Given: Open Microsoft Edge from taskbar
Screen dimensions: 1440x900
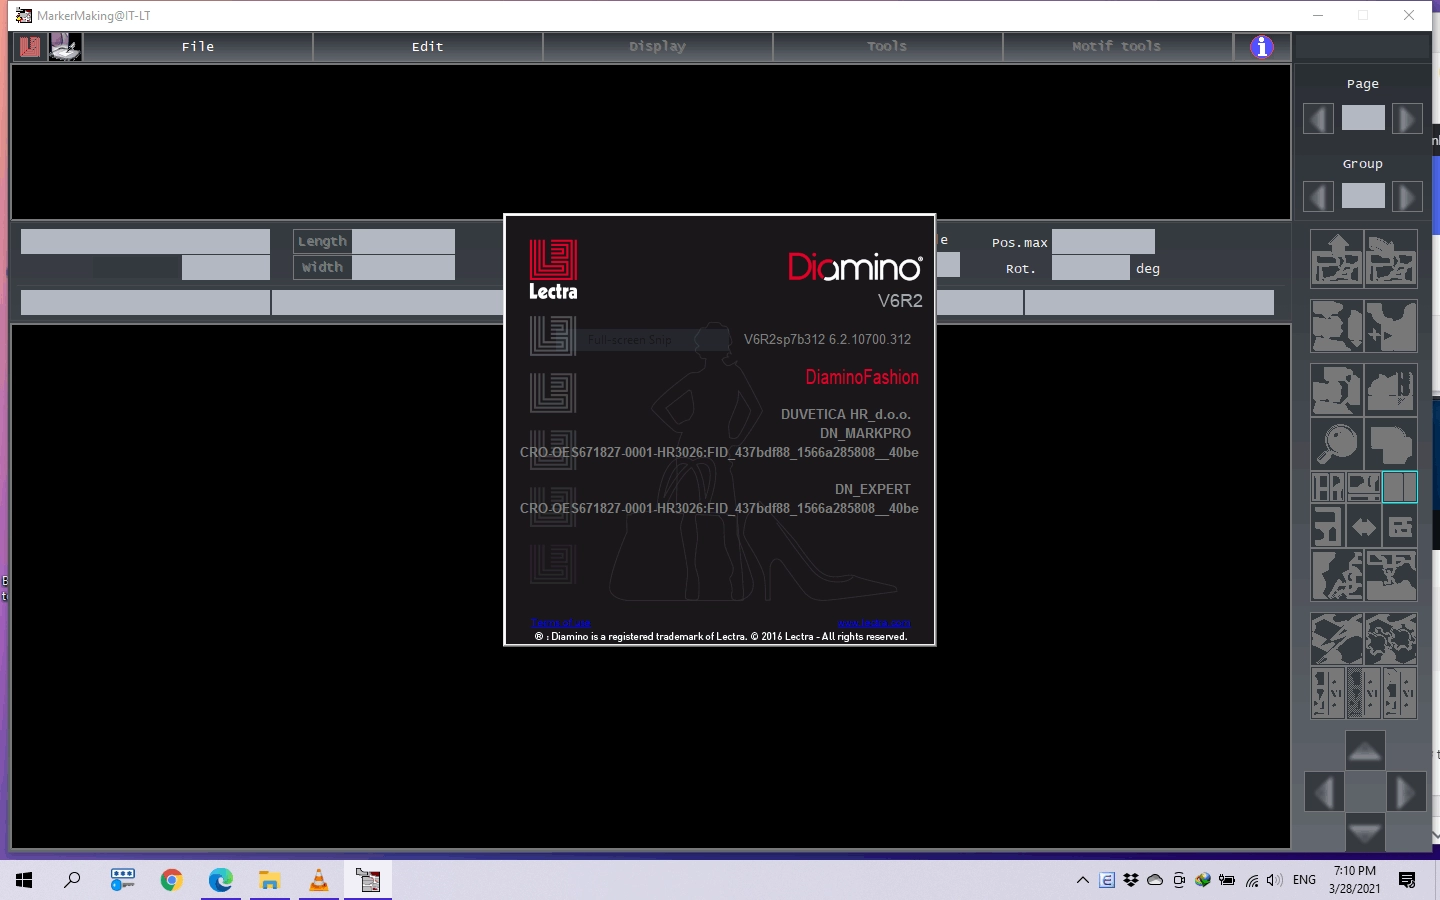Looking at the screenshot, I should [220, 880].
